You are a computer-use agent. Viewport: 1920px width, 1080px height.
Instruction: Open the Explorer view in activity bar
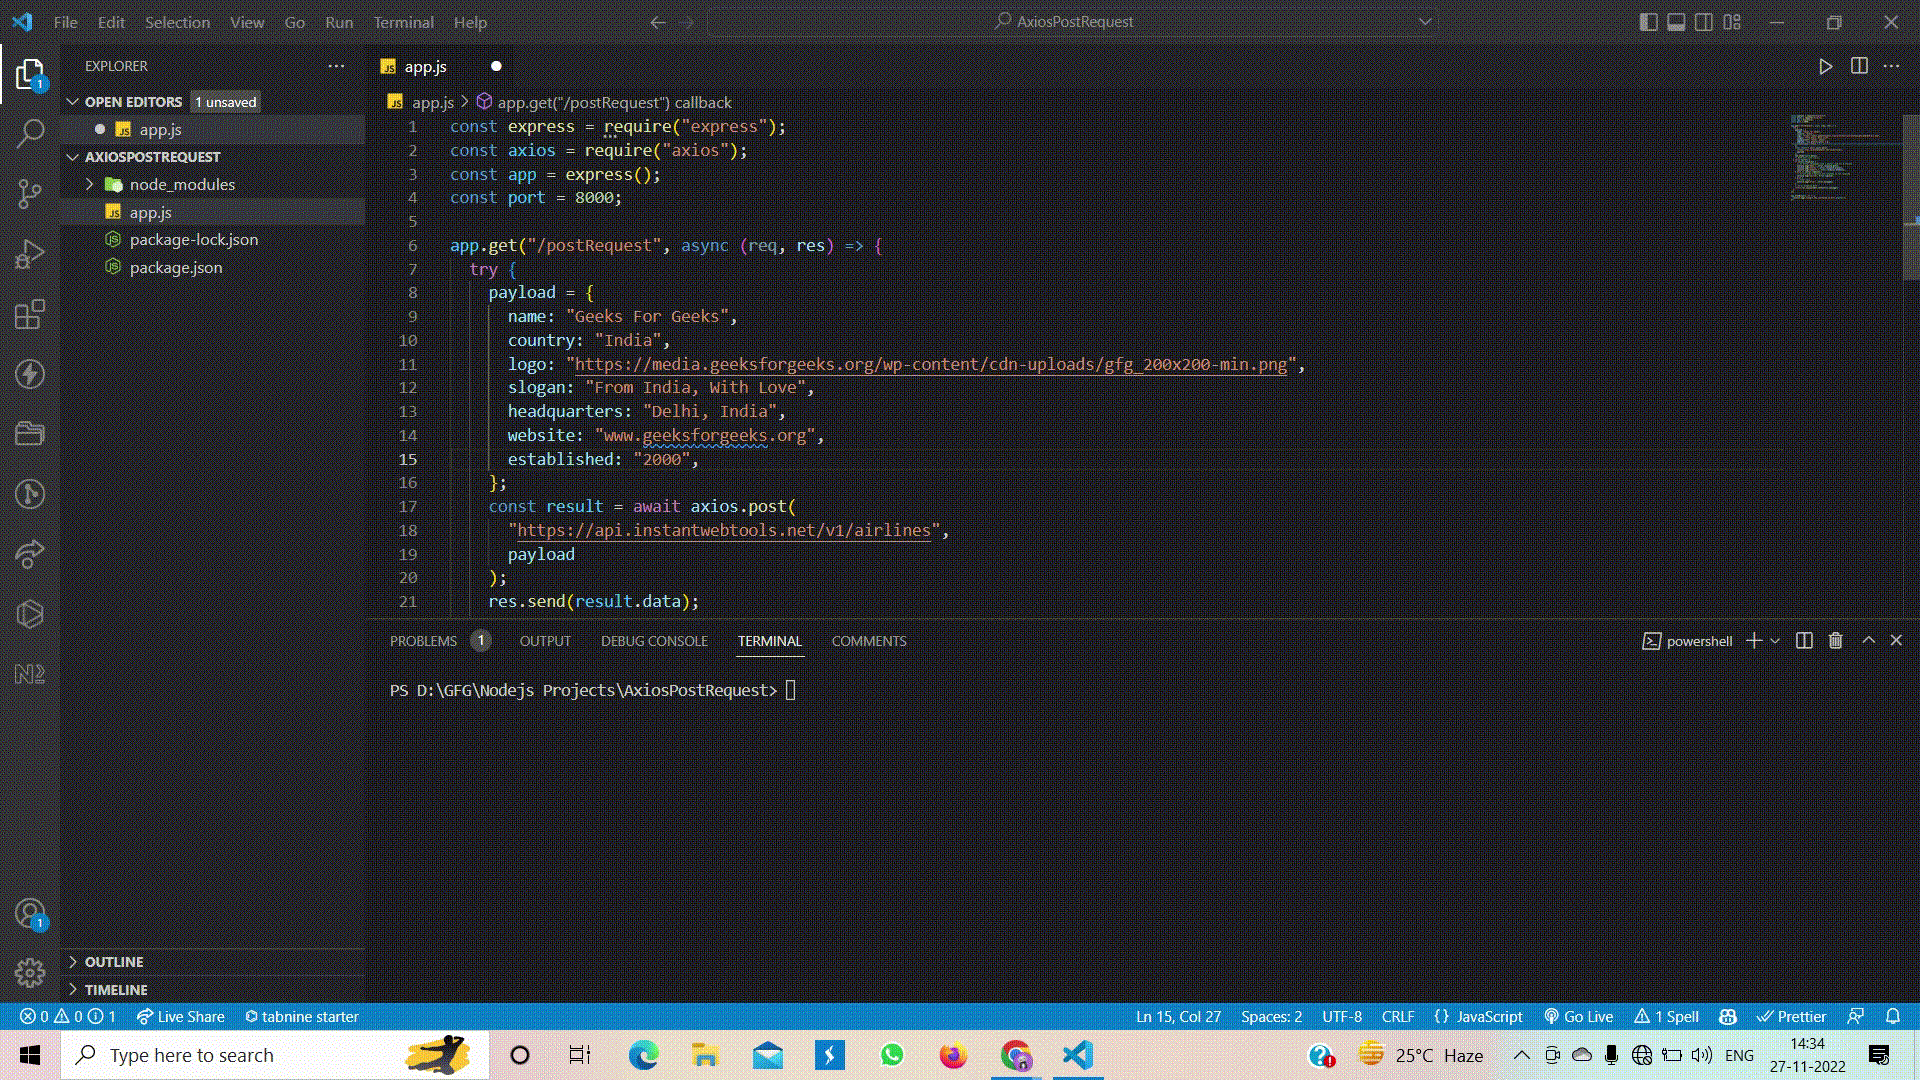click(30, 74)
